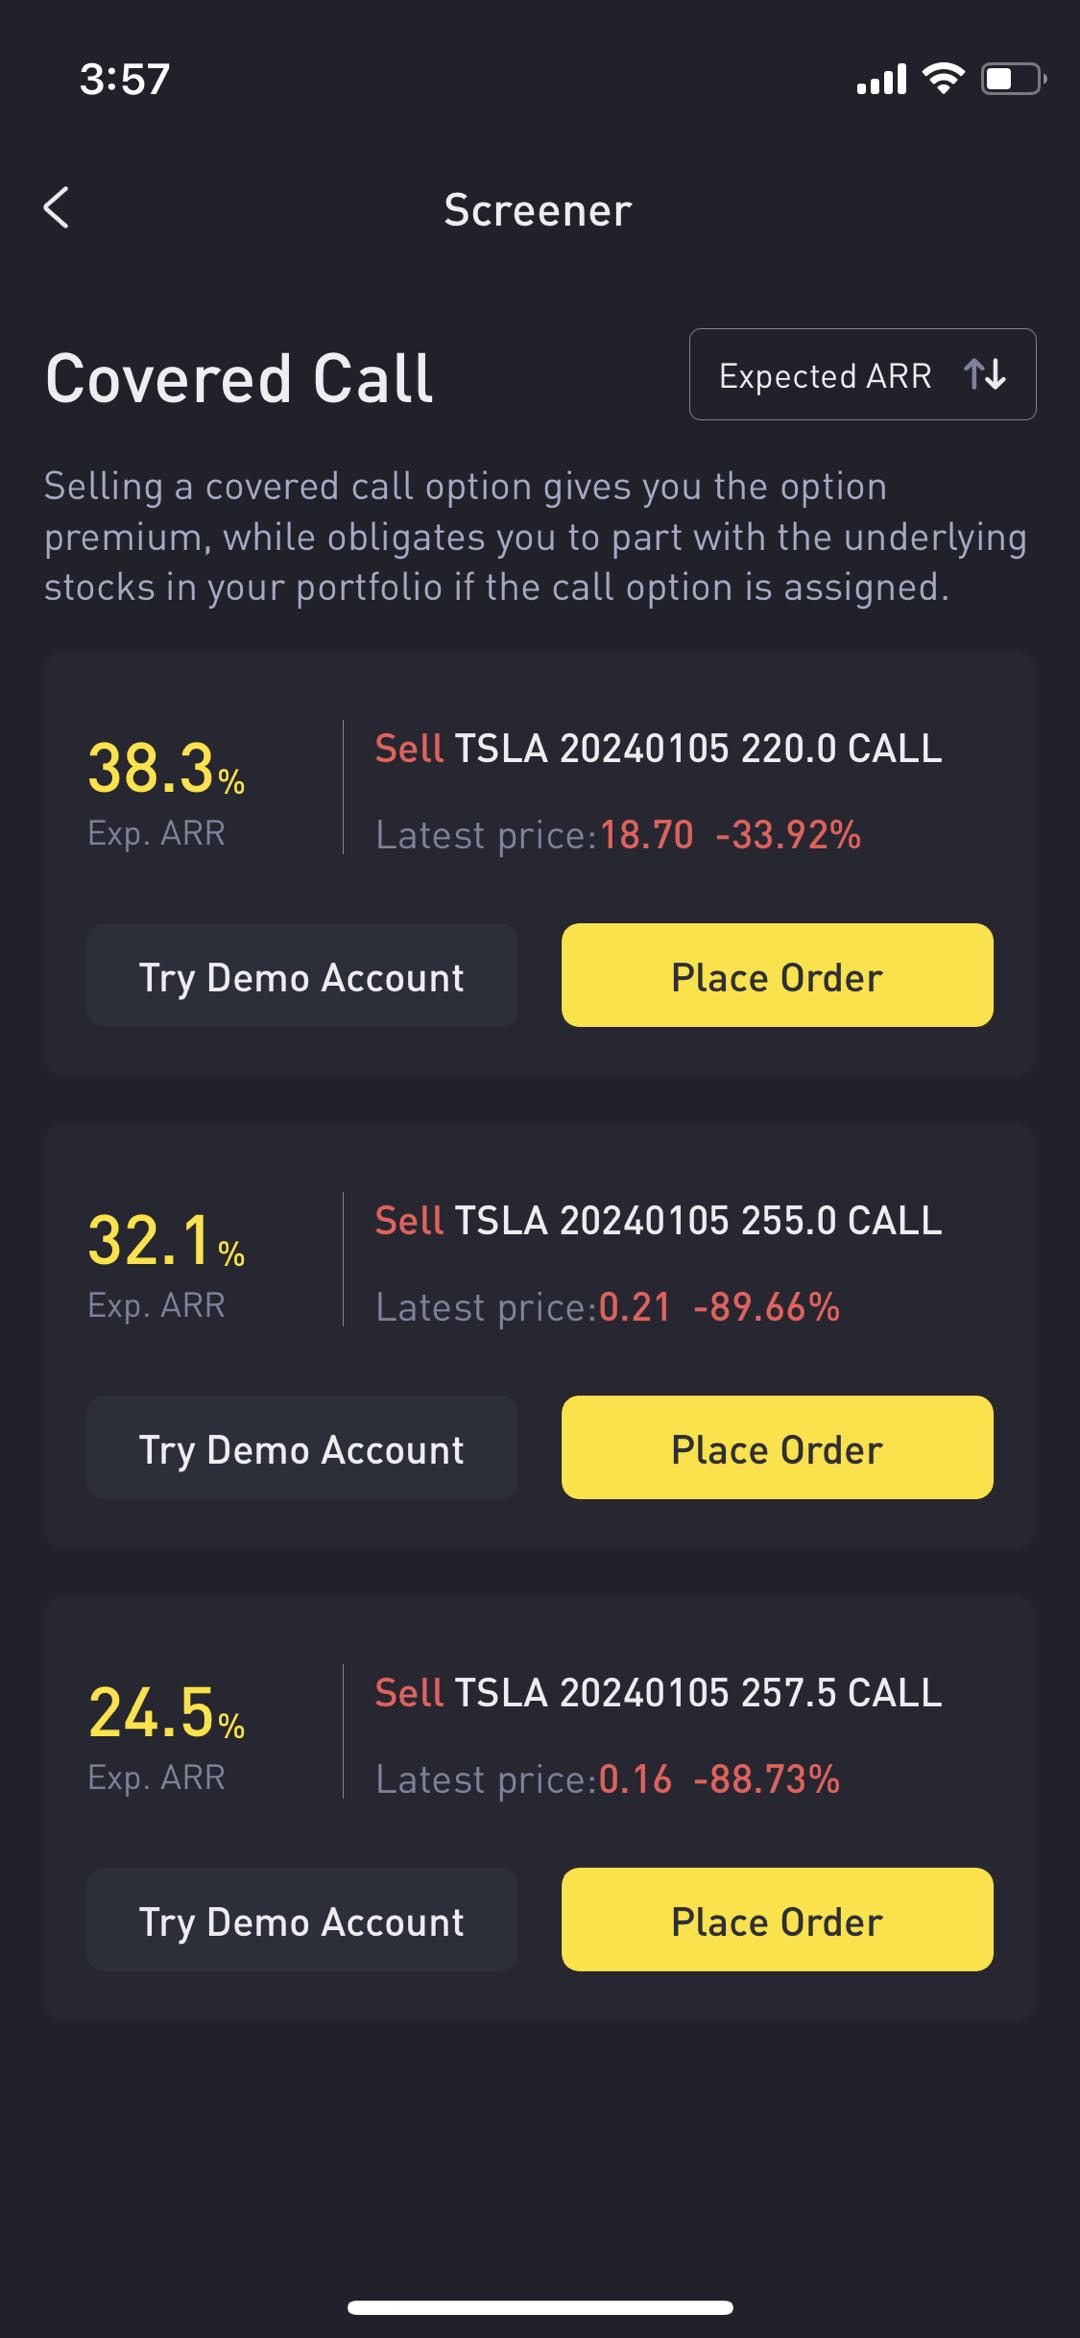Place Order for TSLA 257.5 CALL

click(777, 1919)
